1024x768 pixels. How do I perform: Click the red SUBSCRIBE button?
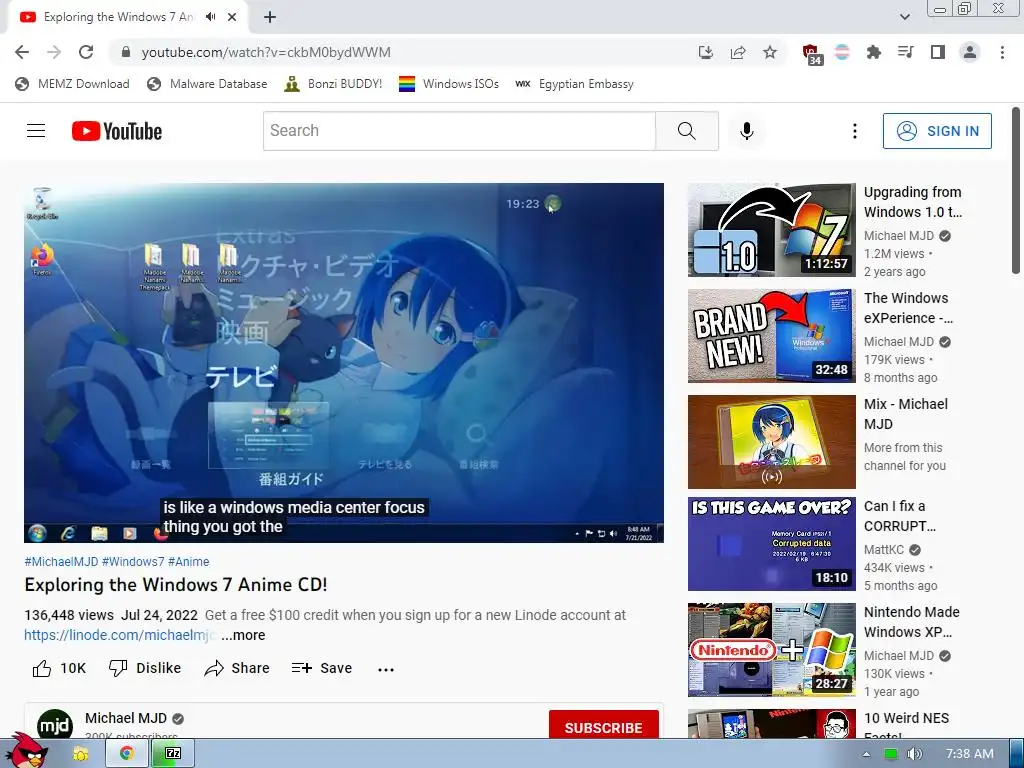tap(603, 726)
